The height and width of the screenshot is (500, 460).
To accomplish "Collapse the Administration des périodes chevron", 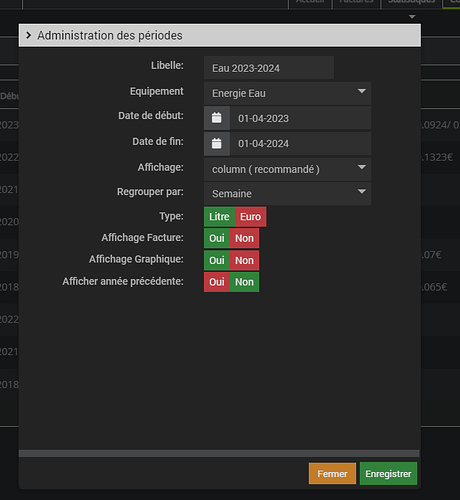I will [x=29, y=35].
